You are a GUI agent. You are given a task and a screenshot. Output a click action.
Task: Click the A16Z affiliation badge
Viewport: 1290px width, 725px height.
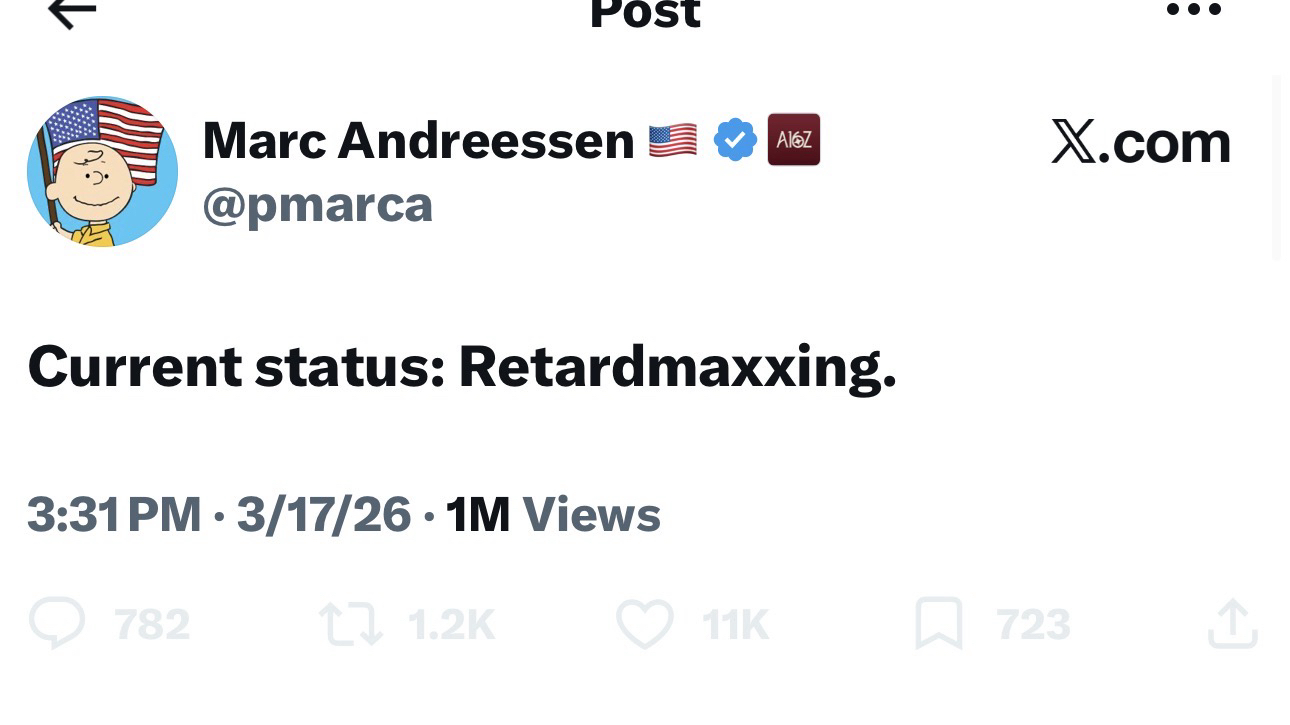(x=793, y=139)
